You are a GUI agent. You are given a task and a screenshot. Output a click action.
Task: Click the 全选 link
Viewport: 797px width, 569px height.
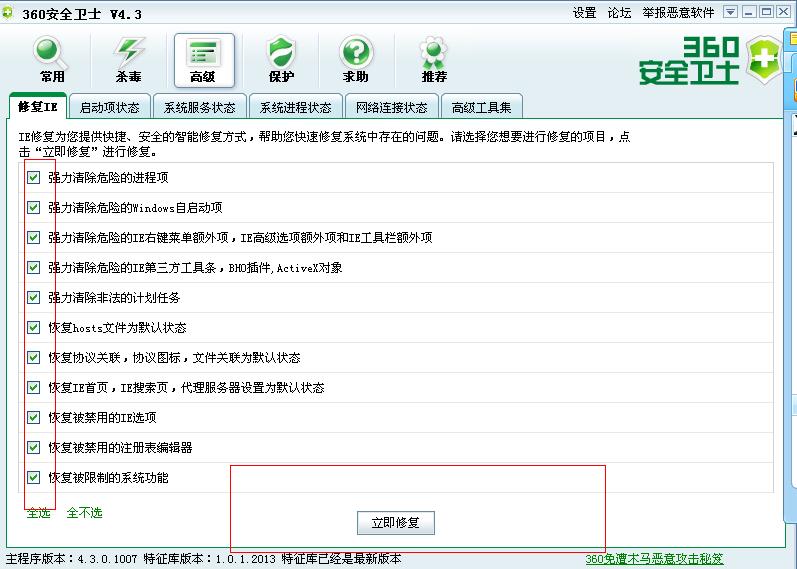(x=39, y=513)
